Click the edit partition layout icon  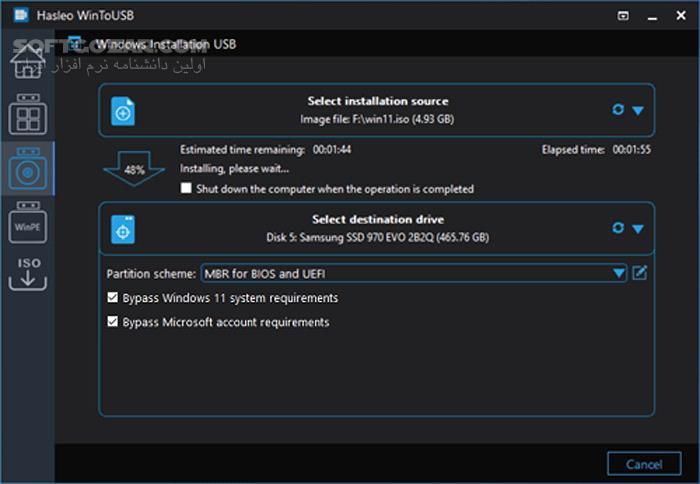[x=639, y=273]
